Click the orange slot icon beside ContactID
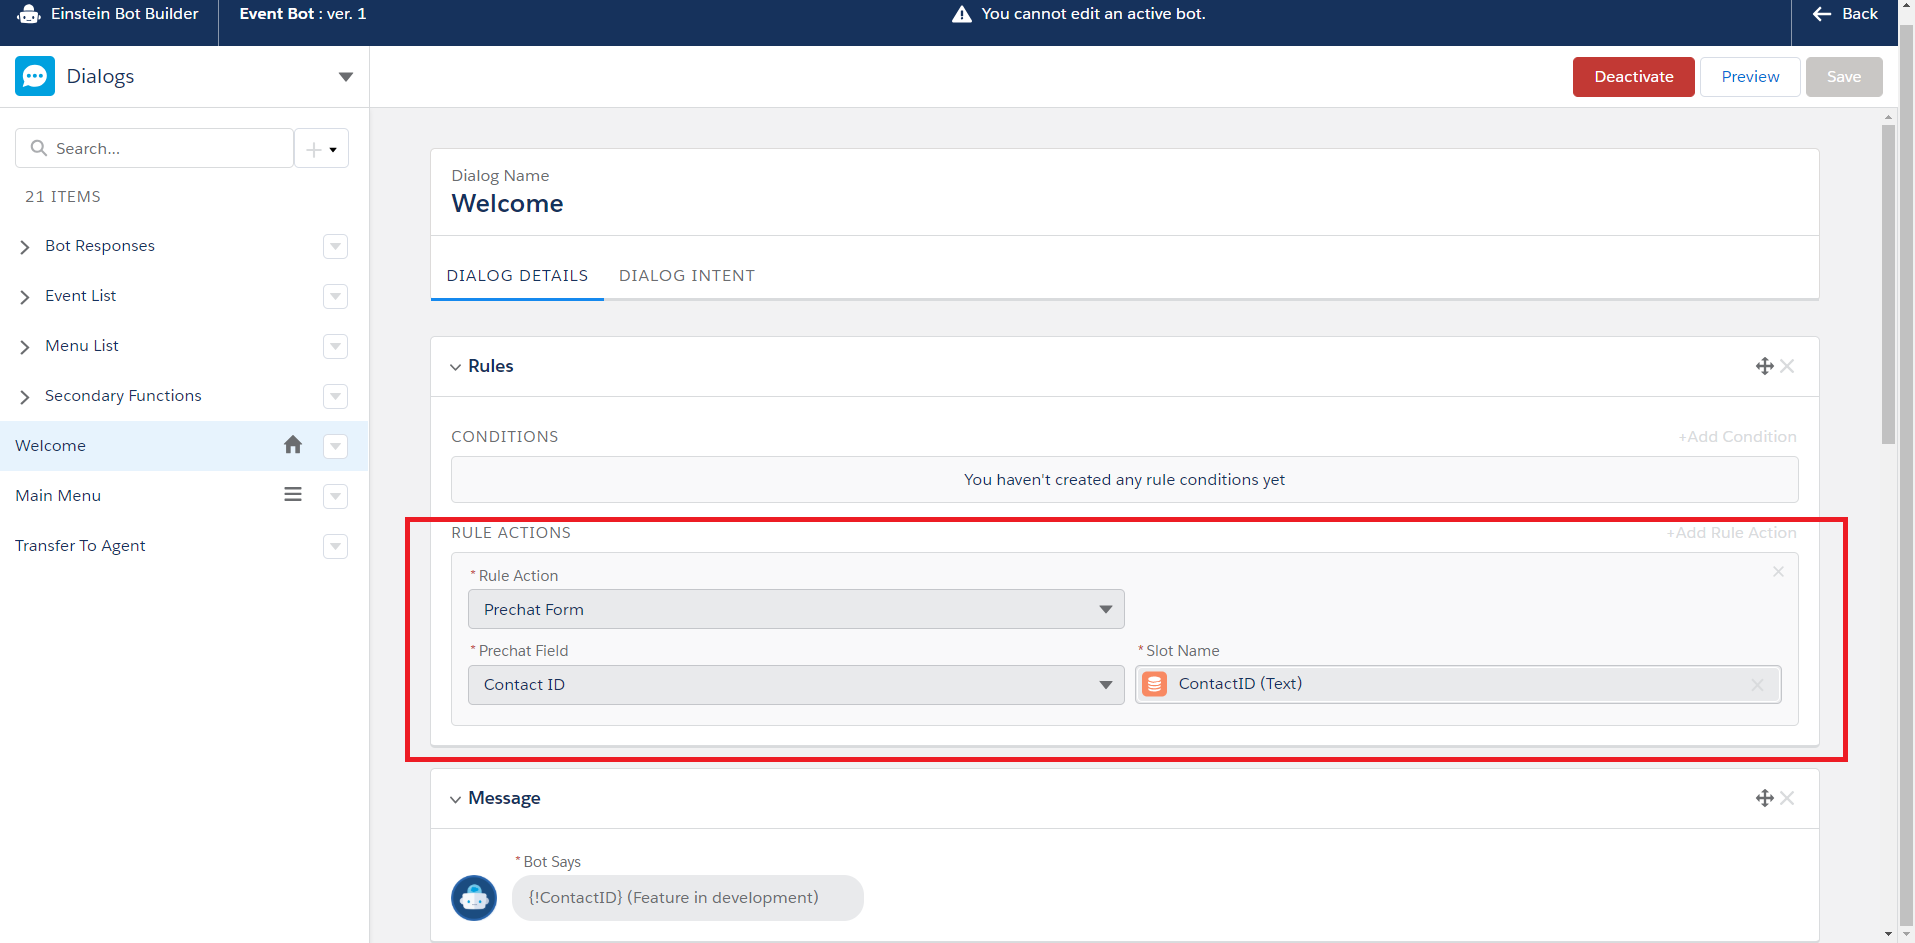Screen dimensions: 1915x943 (1155, 684)
